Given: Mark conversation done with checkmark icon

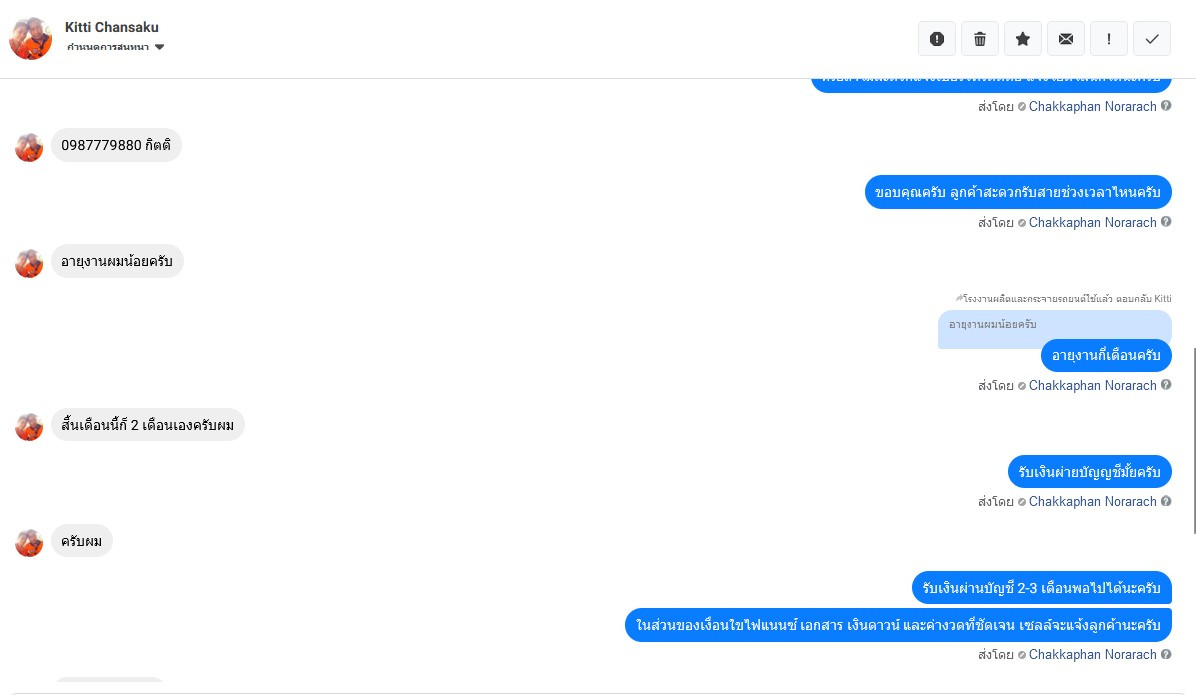Looking at the screenshot, I should point(1152,39).
